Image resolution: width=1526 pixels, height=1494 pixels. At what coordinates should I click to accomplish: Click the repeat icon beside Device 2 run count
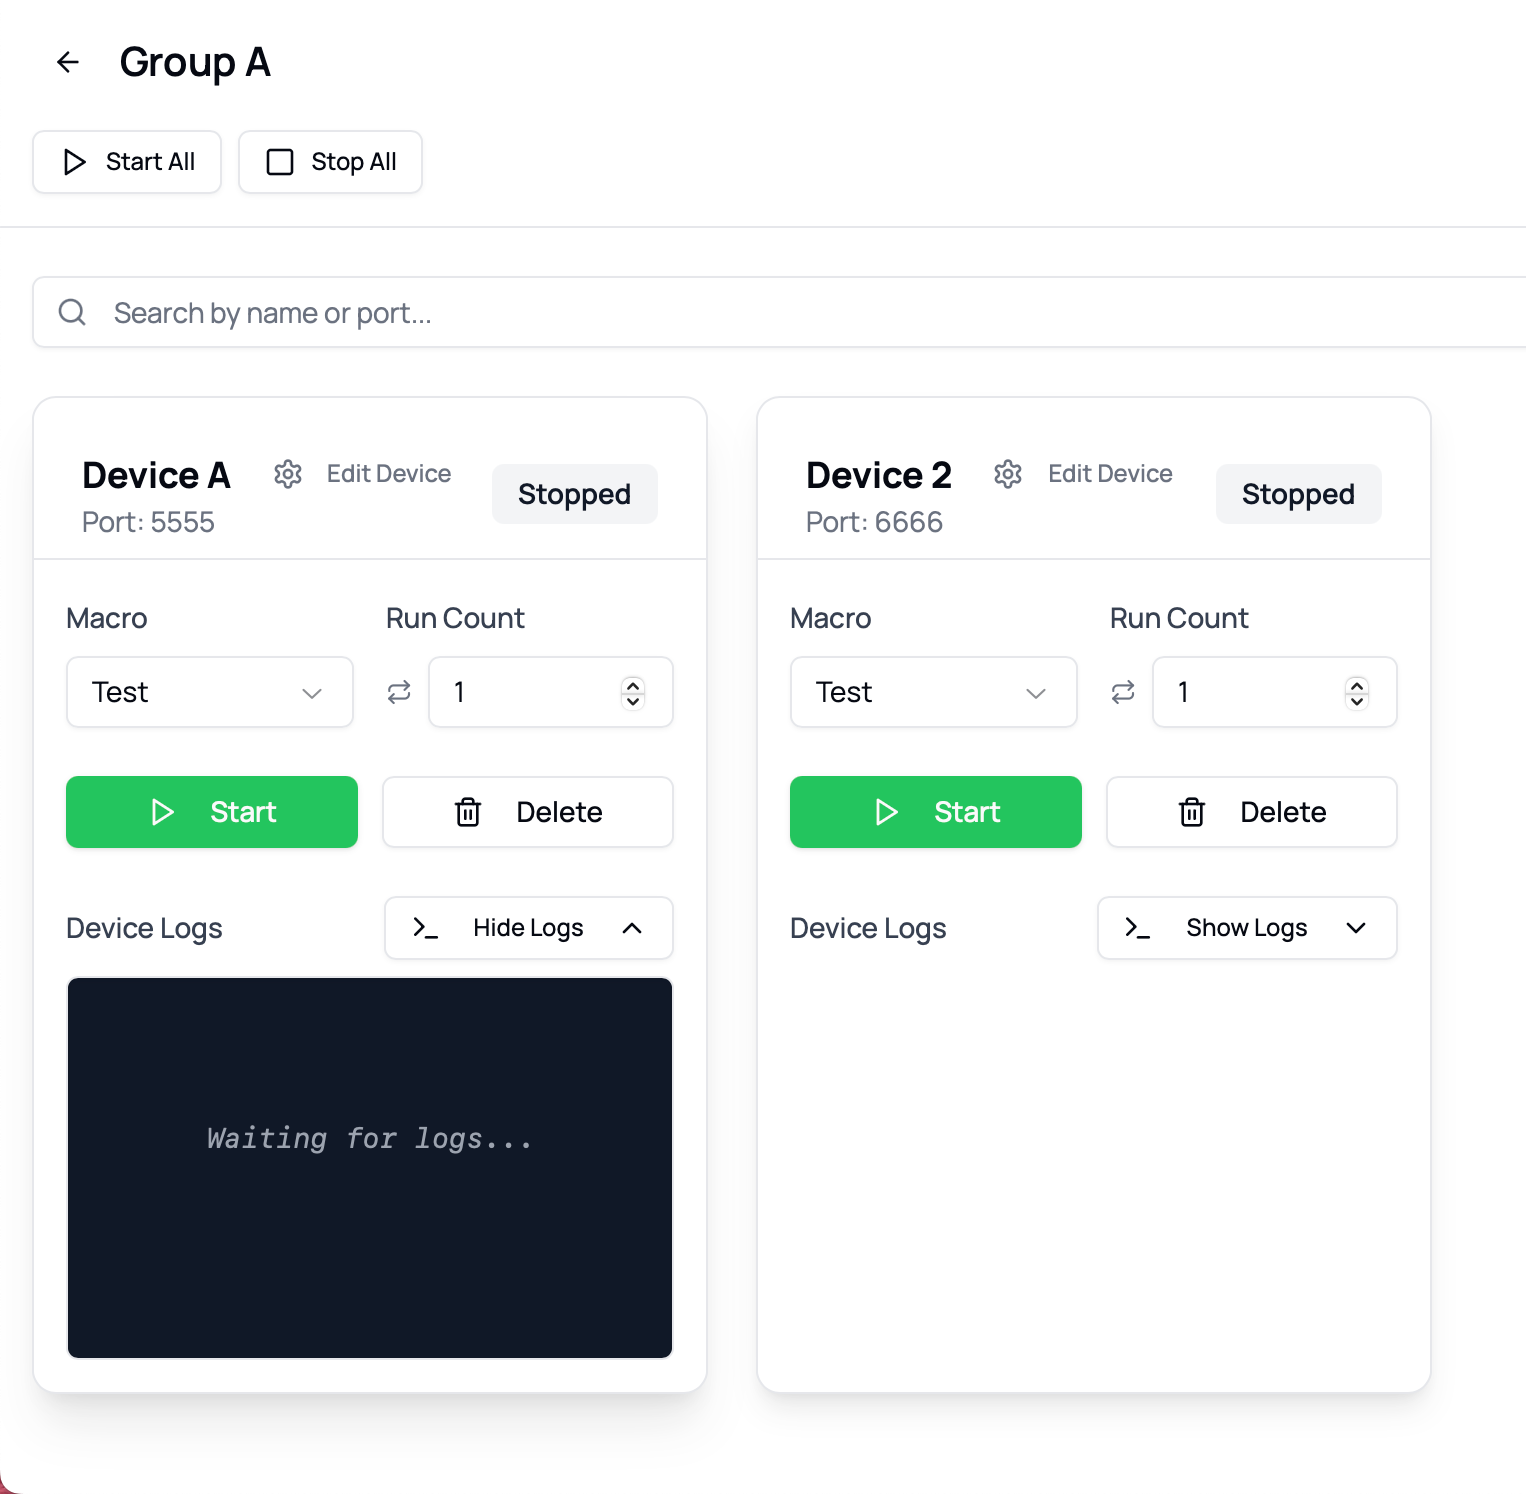point(1121,692)
